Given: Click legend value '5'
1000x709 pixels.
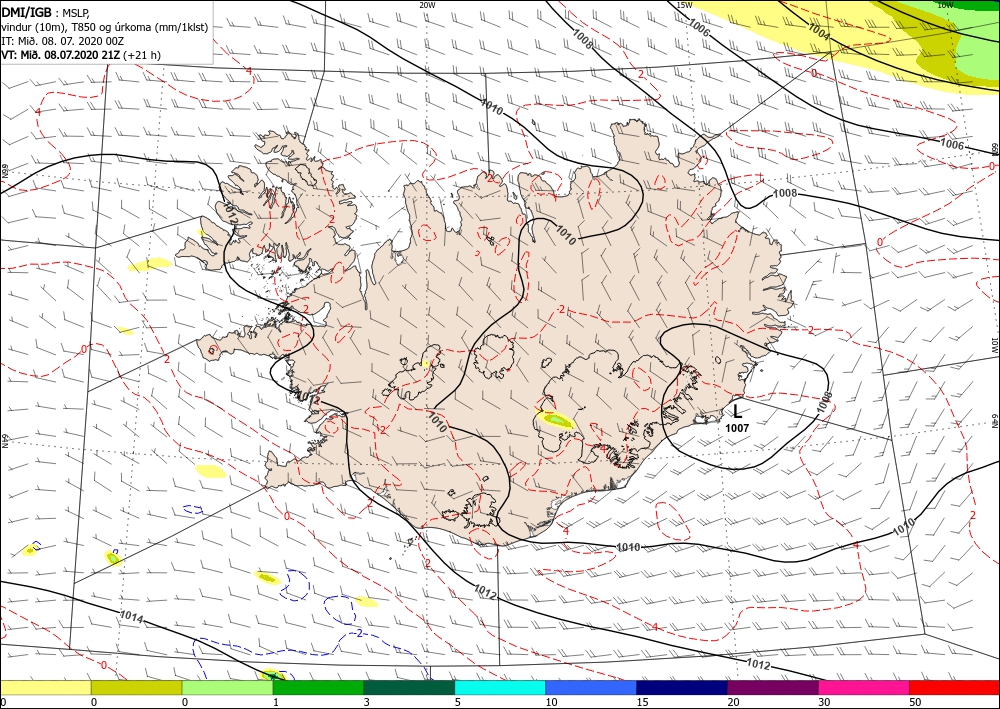Looking at the screenshot, I should [458, 702].
